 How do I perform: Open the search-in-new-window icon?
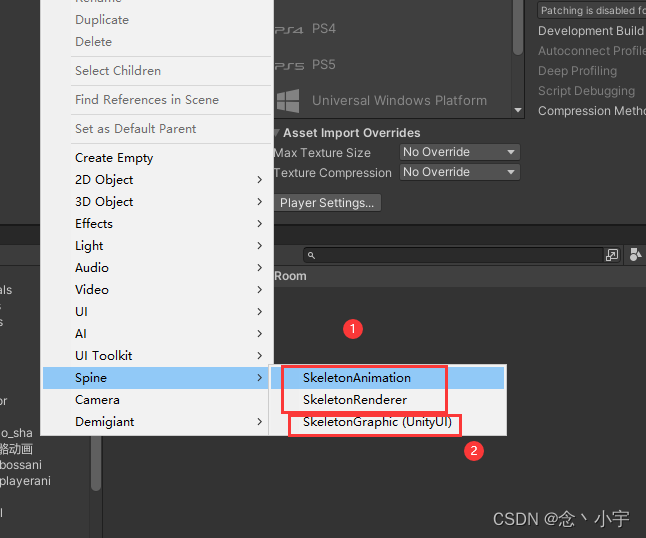tap(612, 255)
